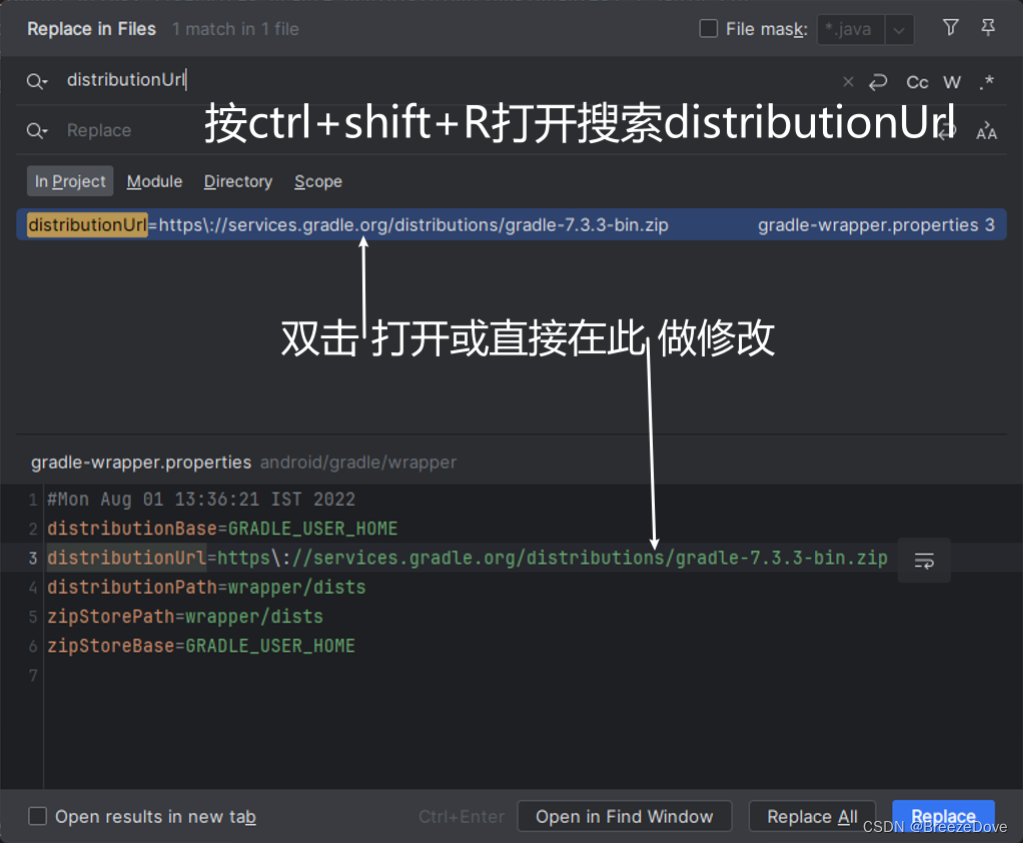Click the zipStoreBase=GRADLE_USER_HOME line
The image size is (1023, 843).
tap(201, 646)
